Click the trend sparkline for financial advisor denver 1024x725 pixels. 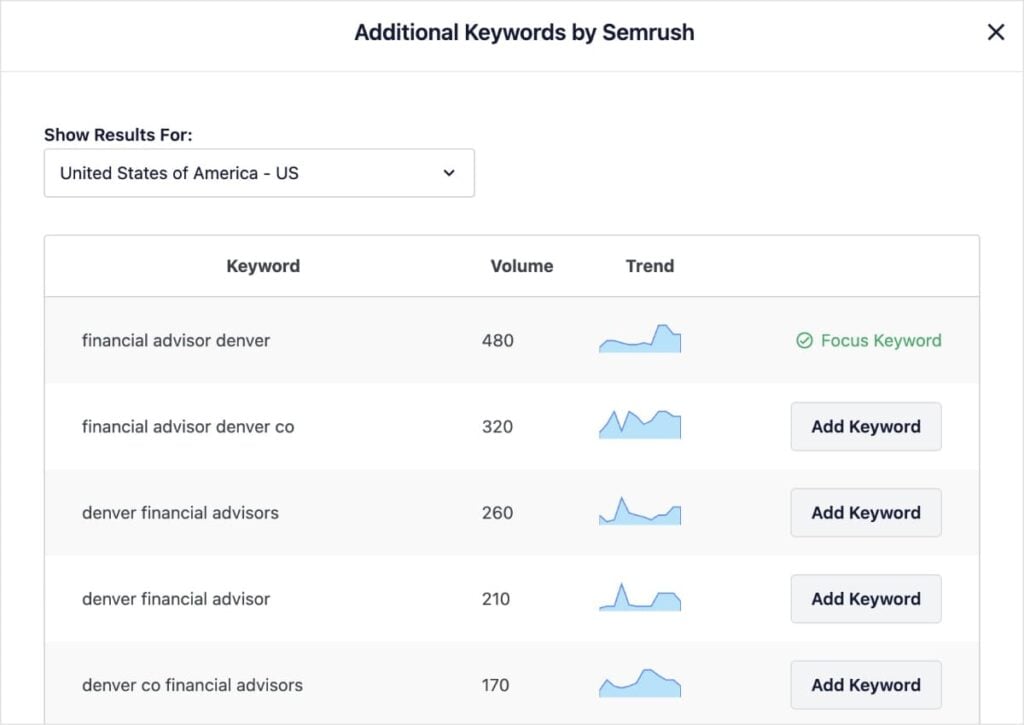(640, 340)
